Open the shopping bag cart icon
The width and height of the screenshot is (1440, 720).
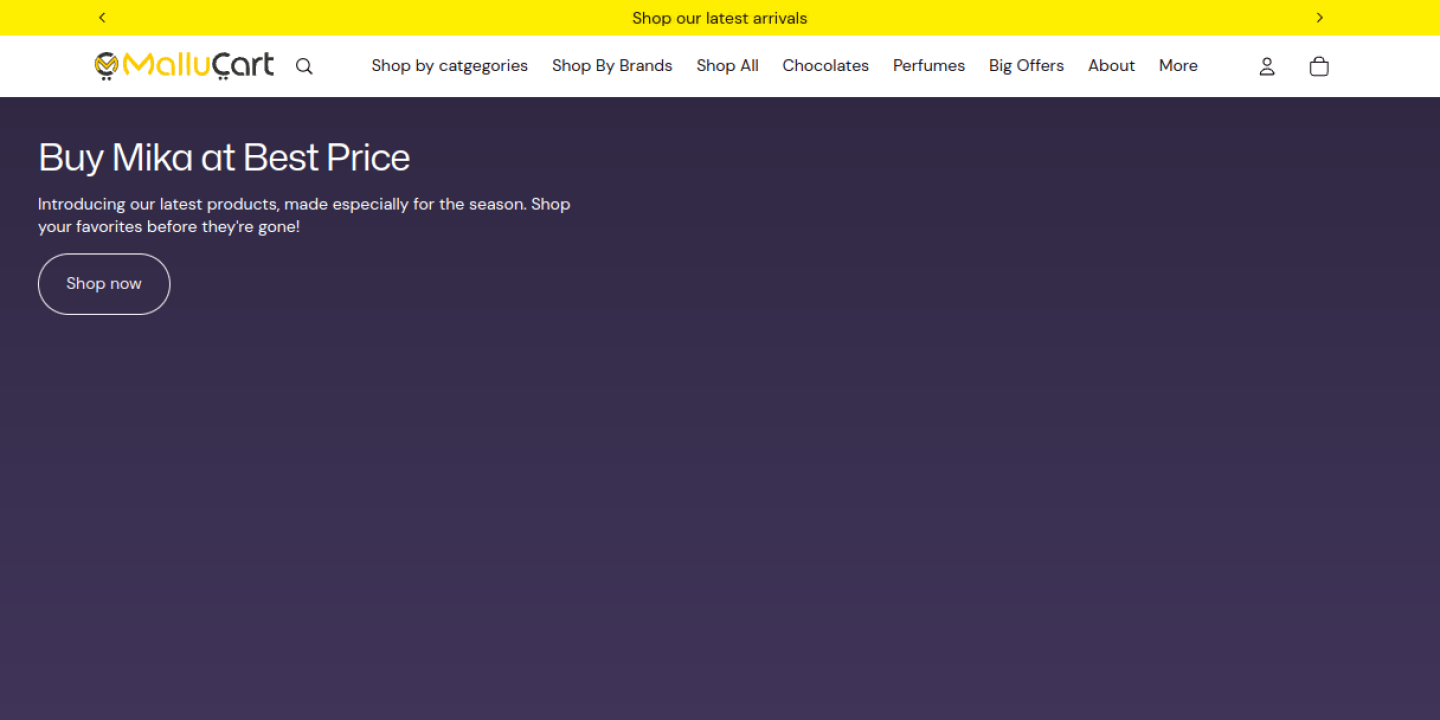[x=1319, y=66]
